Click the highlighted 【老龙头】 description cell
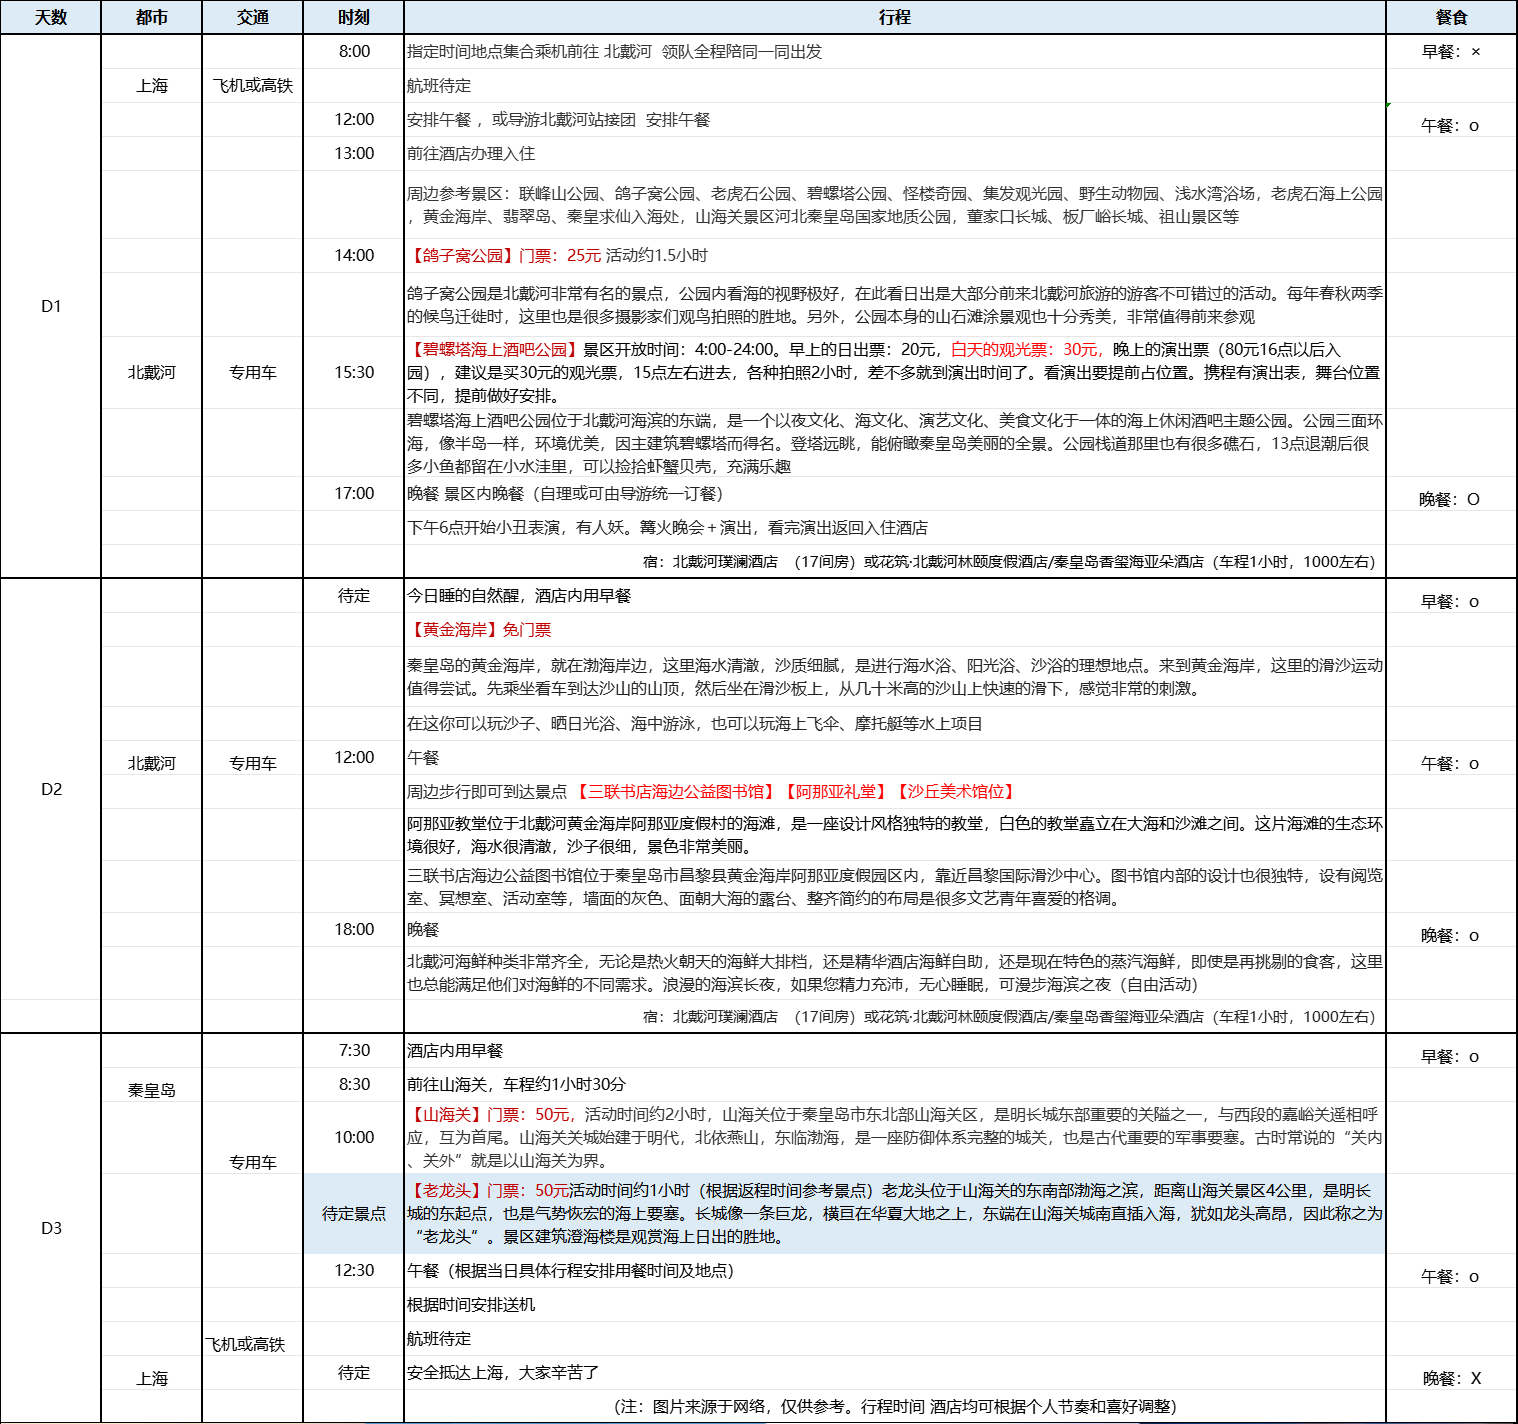Viewport: 1518px width, 1424px height. [x=894, y=1213]
